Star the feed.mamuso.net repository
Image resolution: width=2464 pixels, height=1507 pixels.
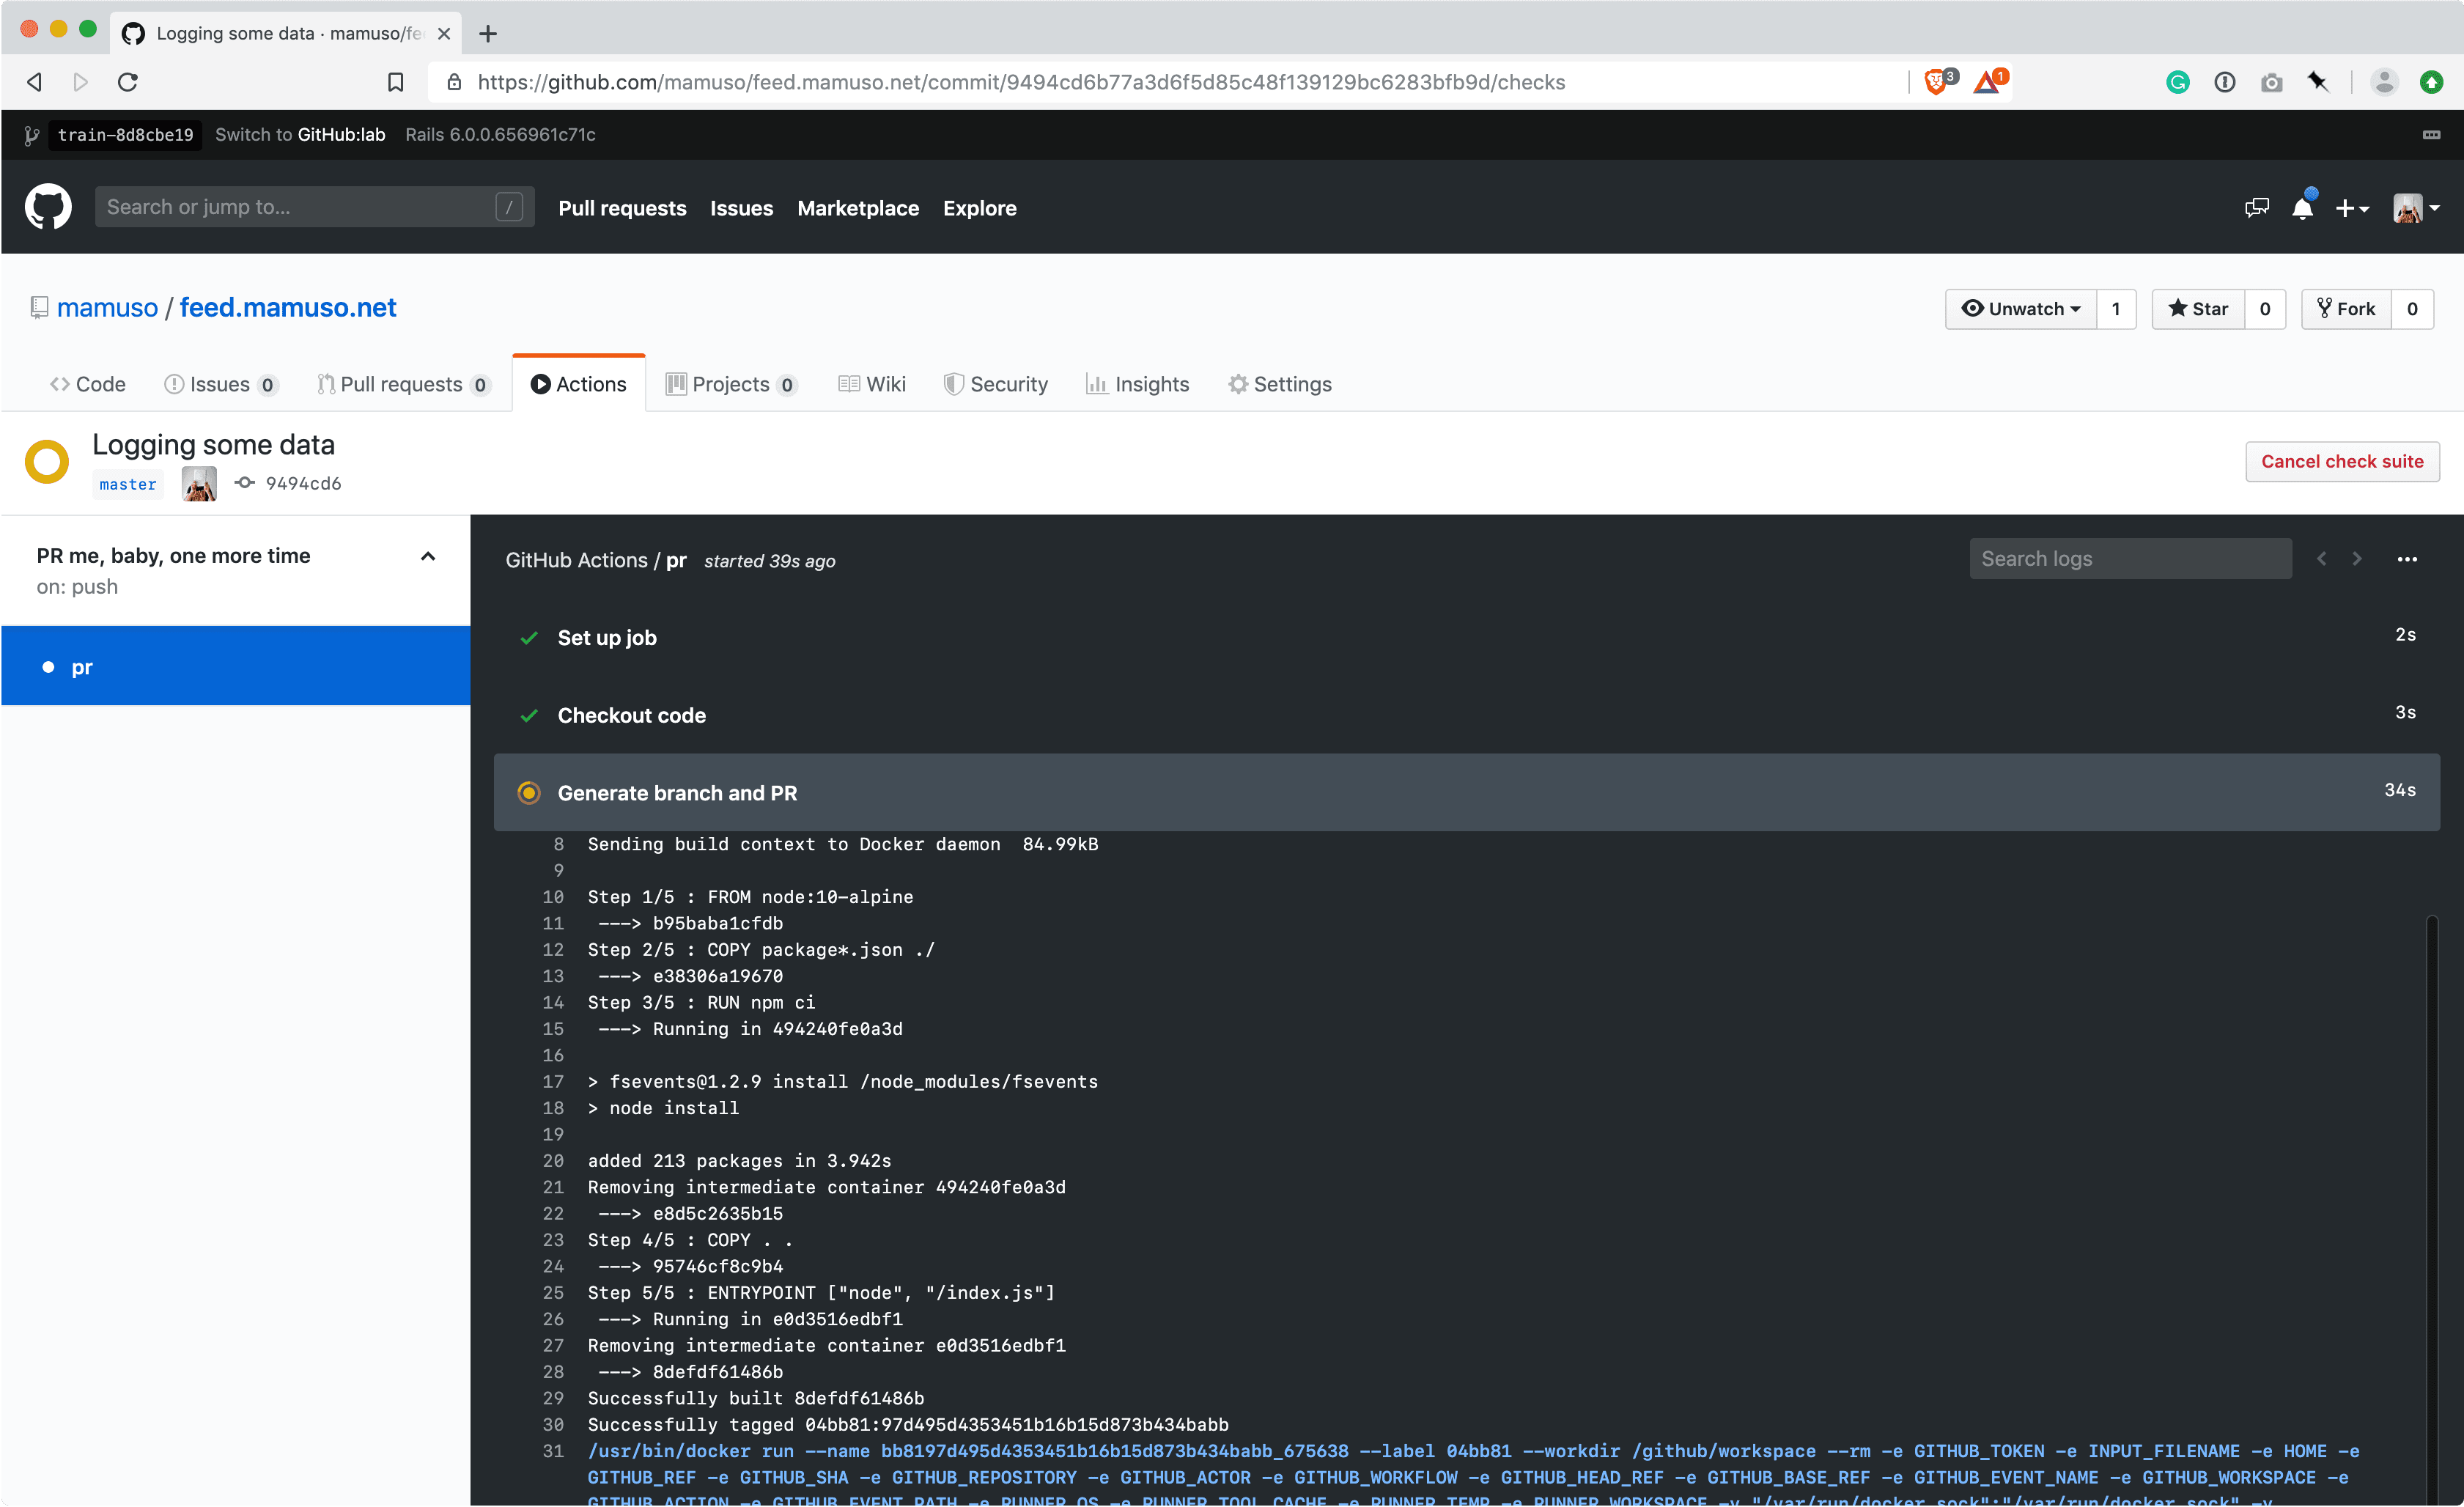pyautogui.click(x=2198, y=309)
